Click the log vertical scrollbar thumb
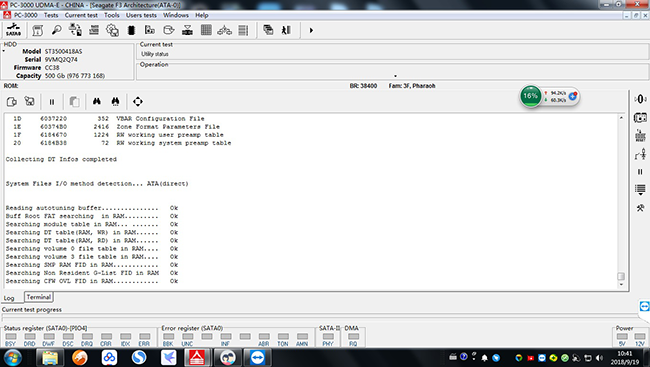This screenshot has height=367, width=650. tap(621, 276)
